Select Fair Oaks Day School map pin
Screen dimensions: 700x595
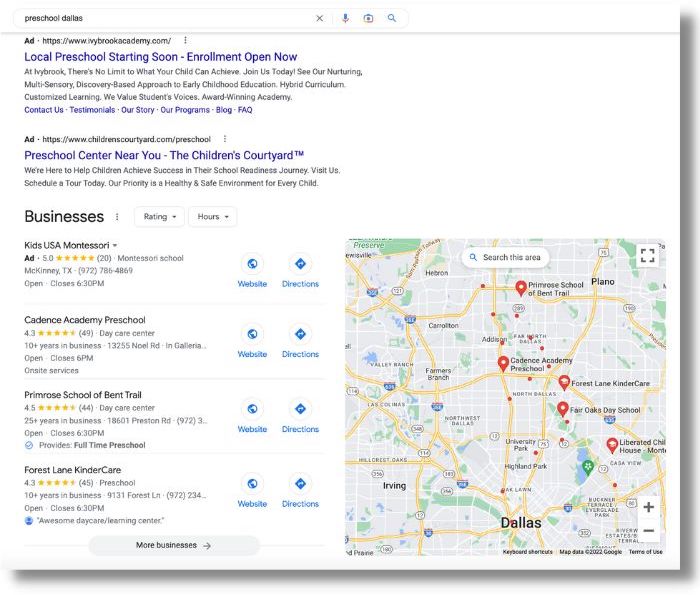(562, 409)
